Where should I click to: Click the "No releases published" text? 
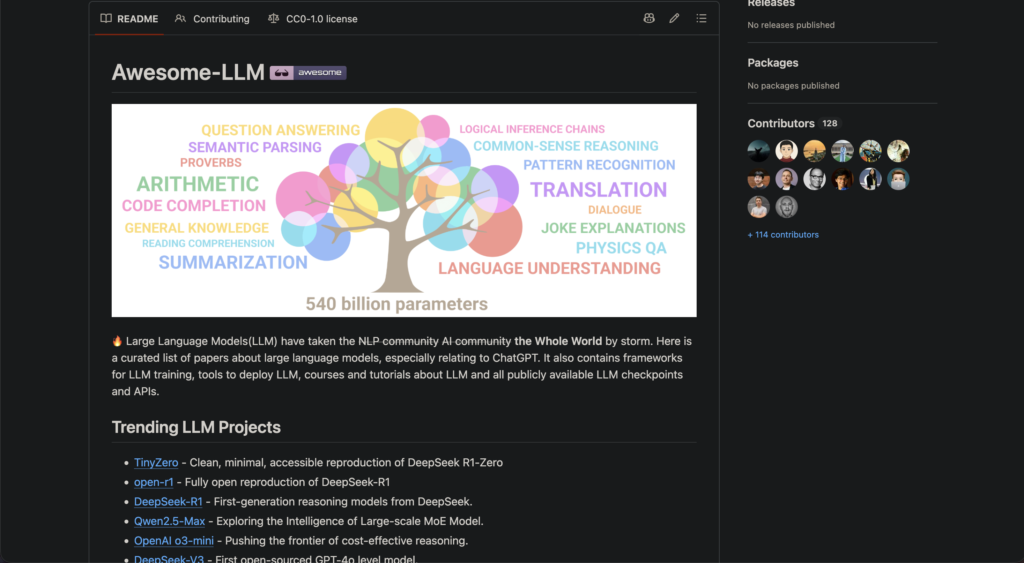pos(791,25)
